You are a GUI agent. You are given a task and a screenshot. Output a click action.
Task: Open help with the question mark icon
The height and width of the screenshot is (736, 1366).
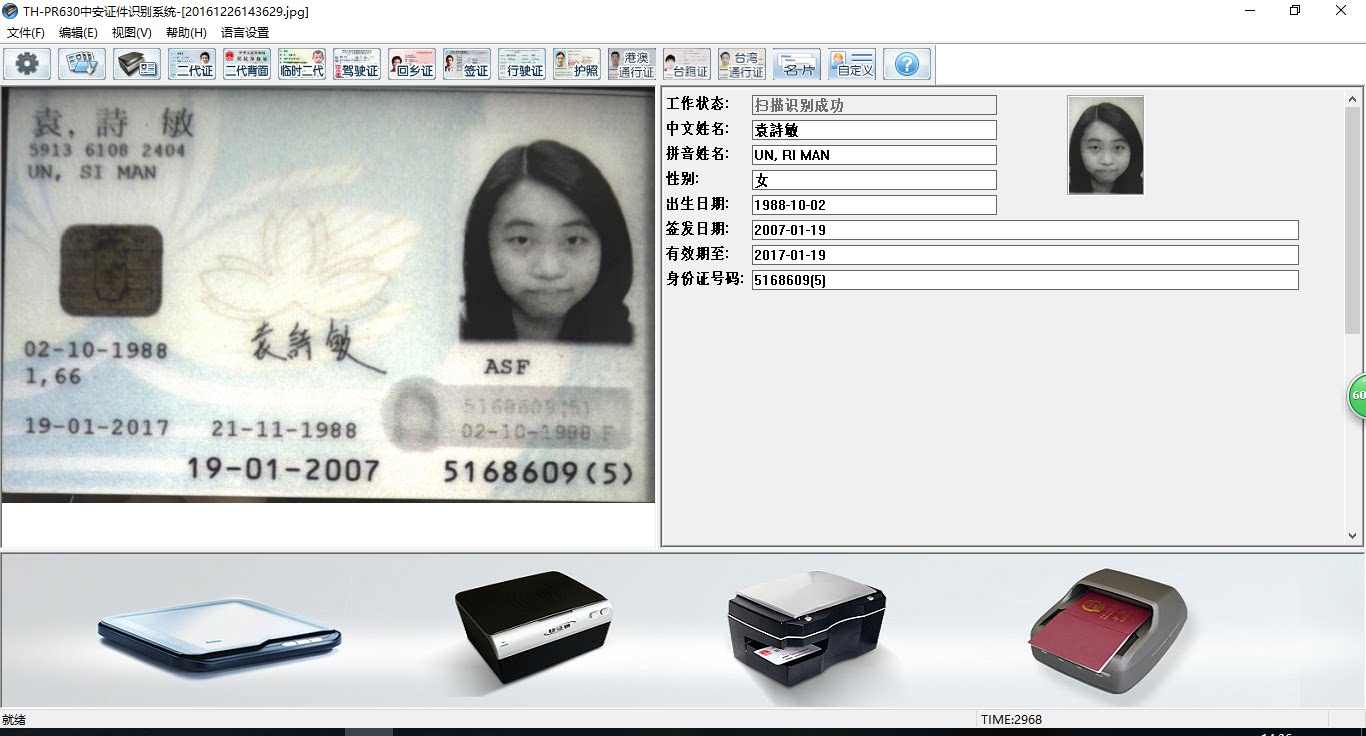[x=907, y=64]
